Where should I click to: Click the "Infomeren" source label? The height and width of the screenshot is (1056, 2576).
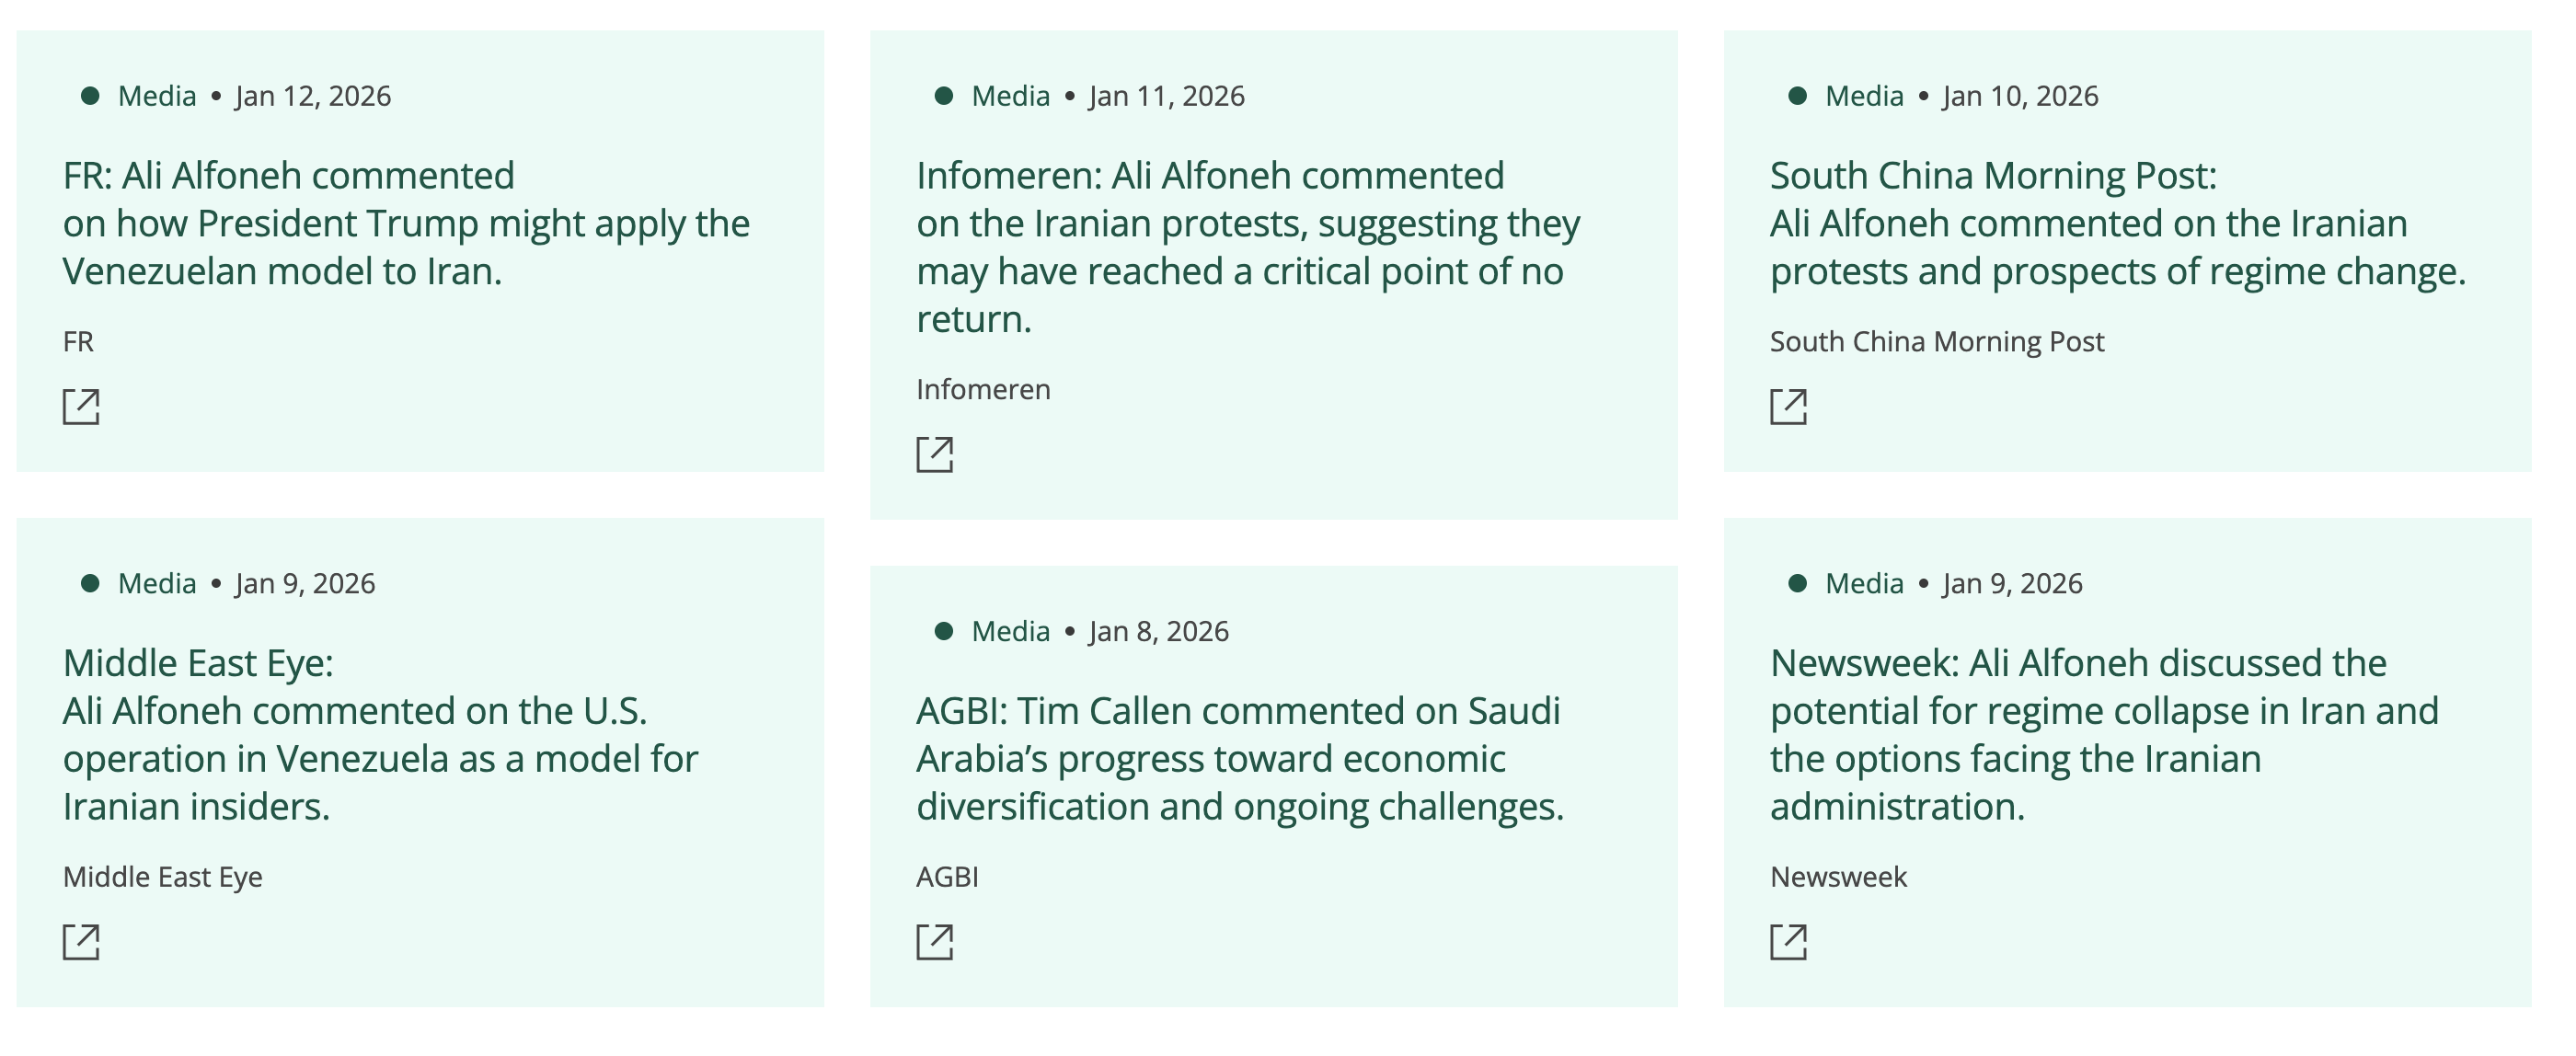983,390
